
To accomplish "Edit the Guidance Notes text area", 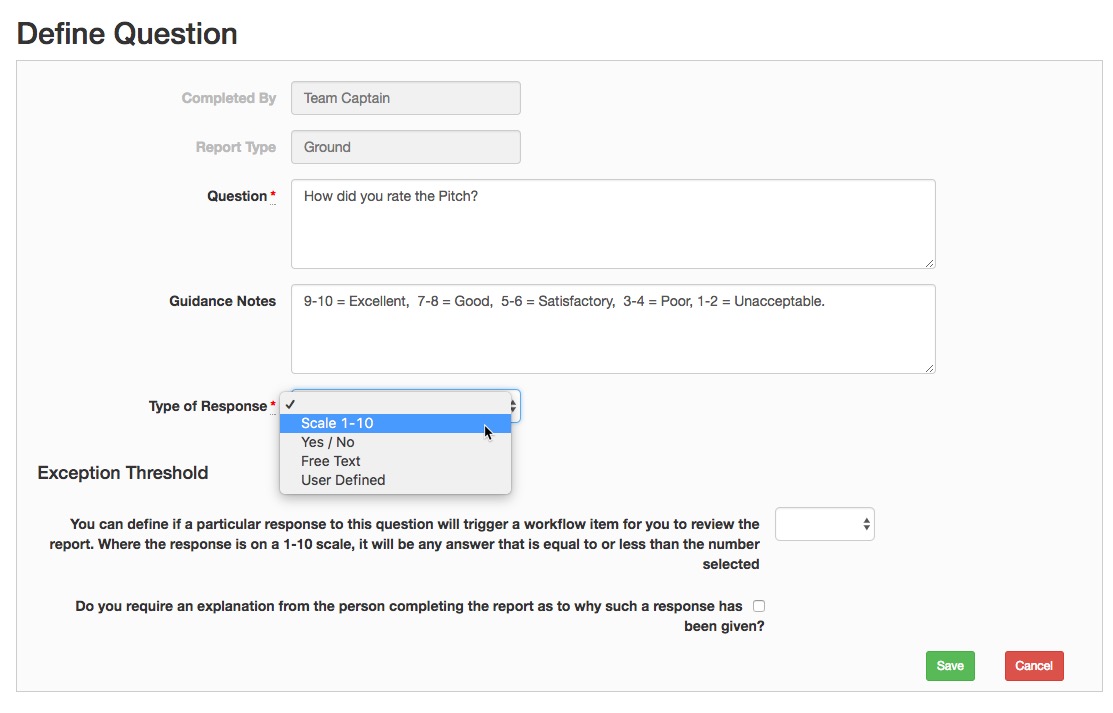I will 613,329.
